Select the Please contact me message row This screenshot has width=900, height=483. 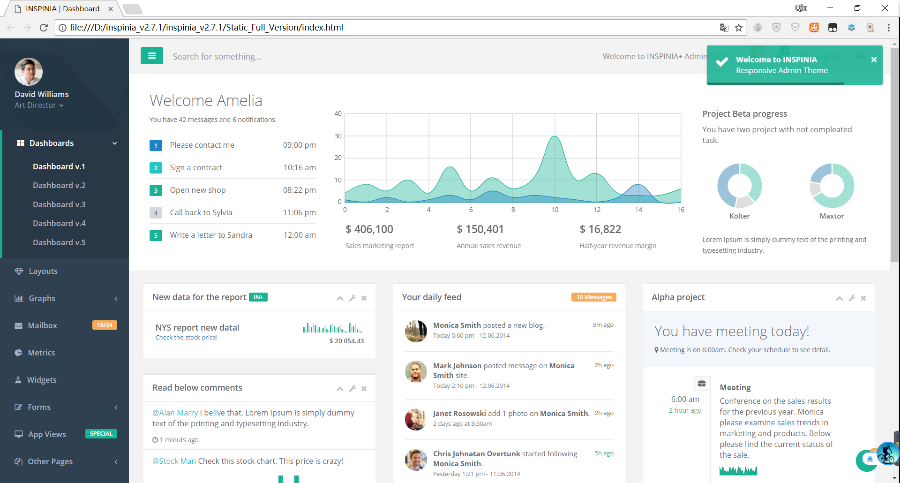[232, 145]
